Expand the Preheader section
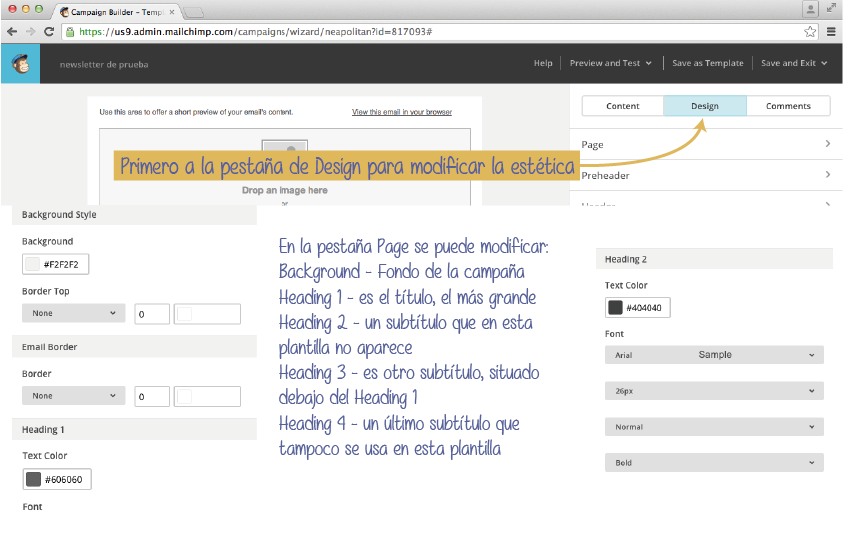The width and height of the screenshot is (843, 538). [x=706, y=175]
